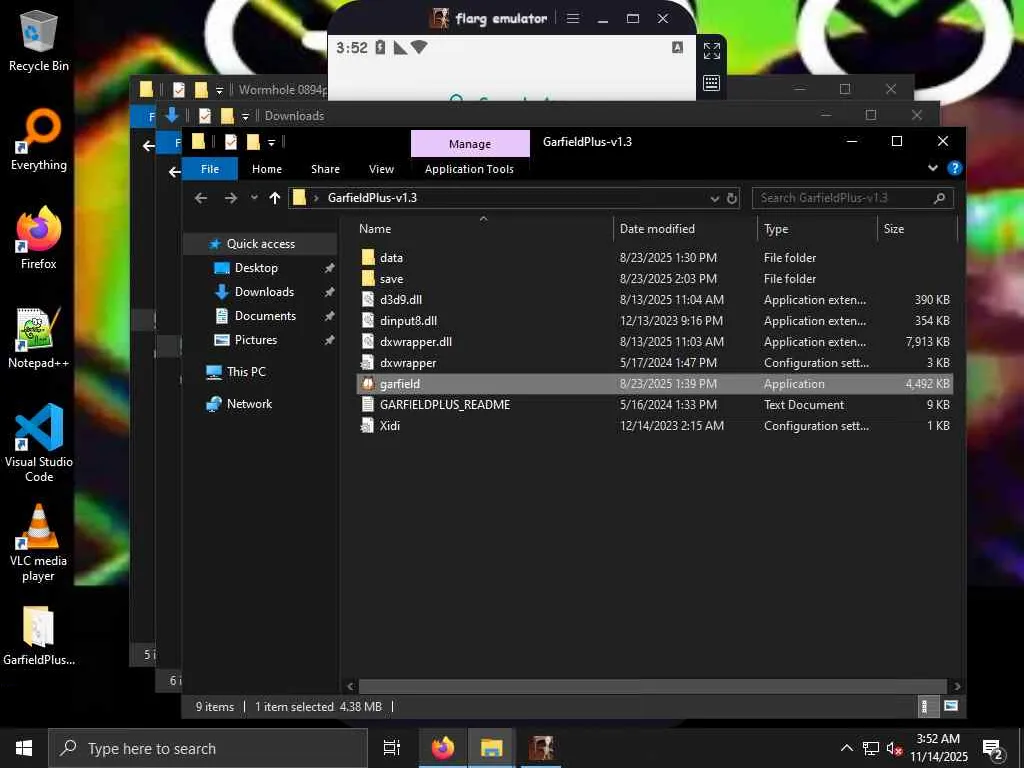The width and height of the screenshot is (1024, 768).
Task: Open the address bar previous locations dropdown
Action: click(714, 199)
